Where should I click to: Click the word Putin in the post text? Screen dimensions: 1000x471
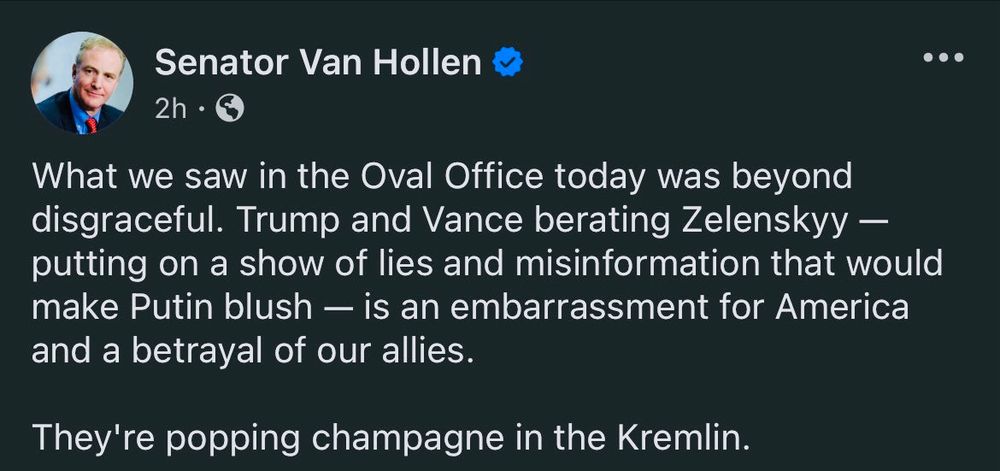[x=170, y=308]
